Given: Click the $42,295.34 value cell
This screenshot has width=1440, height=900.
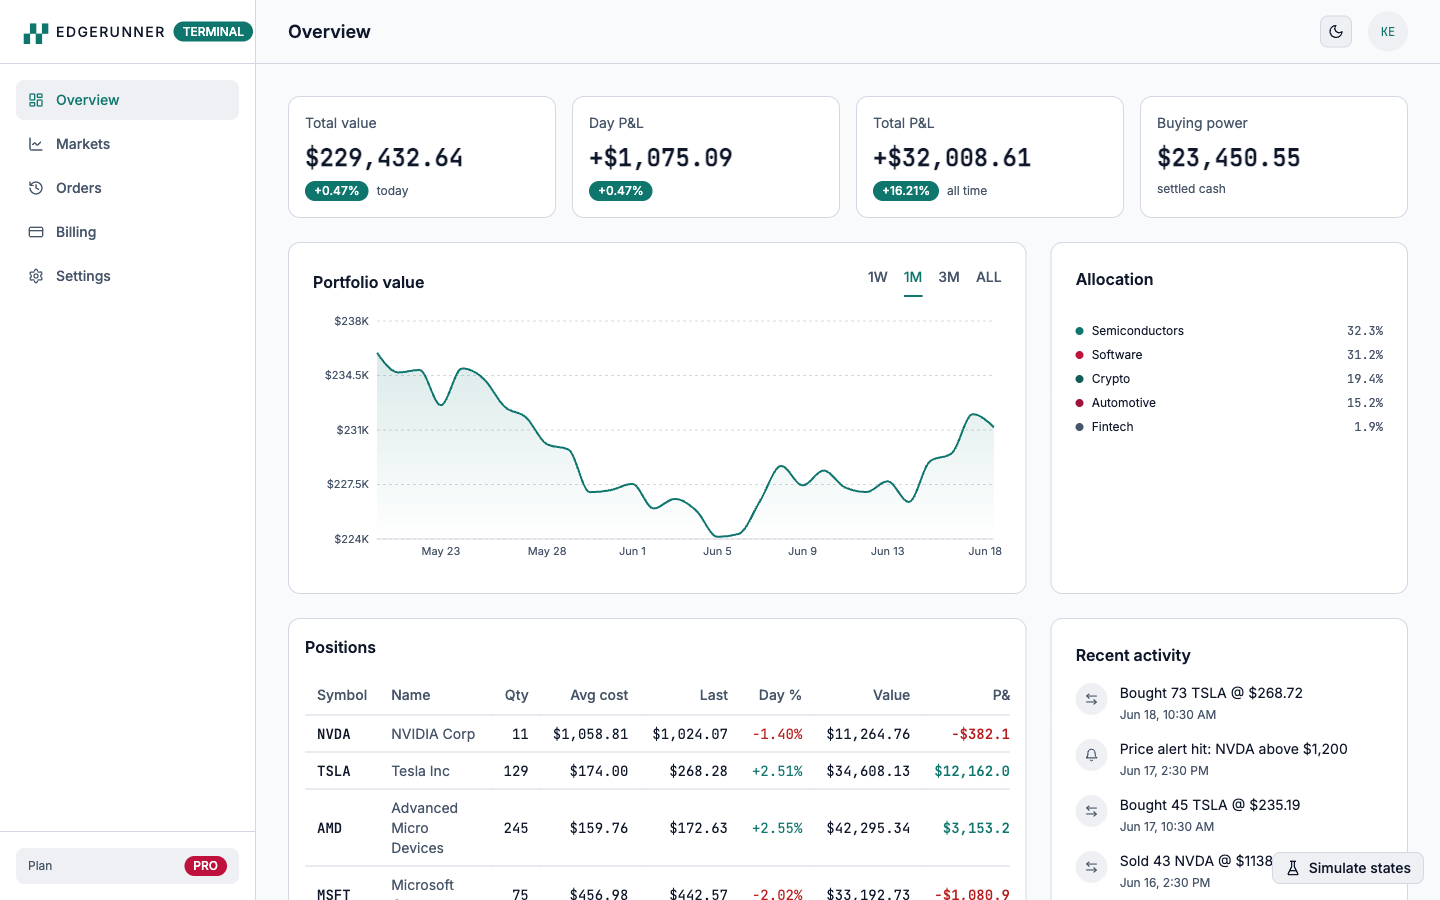Looking at the screenshot, I should pos(868,828).
